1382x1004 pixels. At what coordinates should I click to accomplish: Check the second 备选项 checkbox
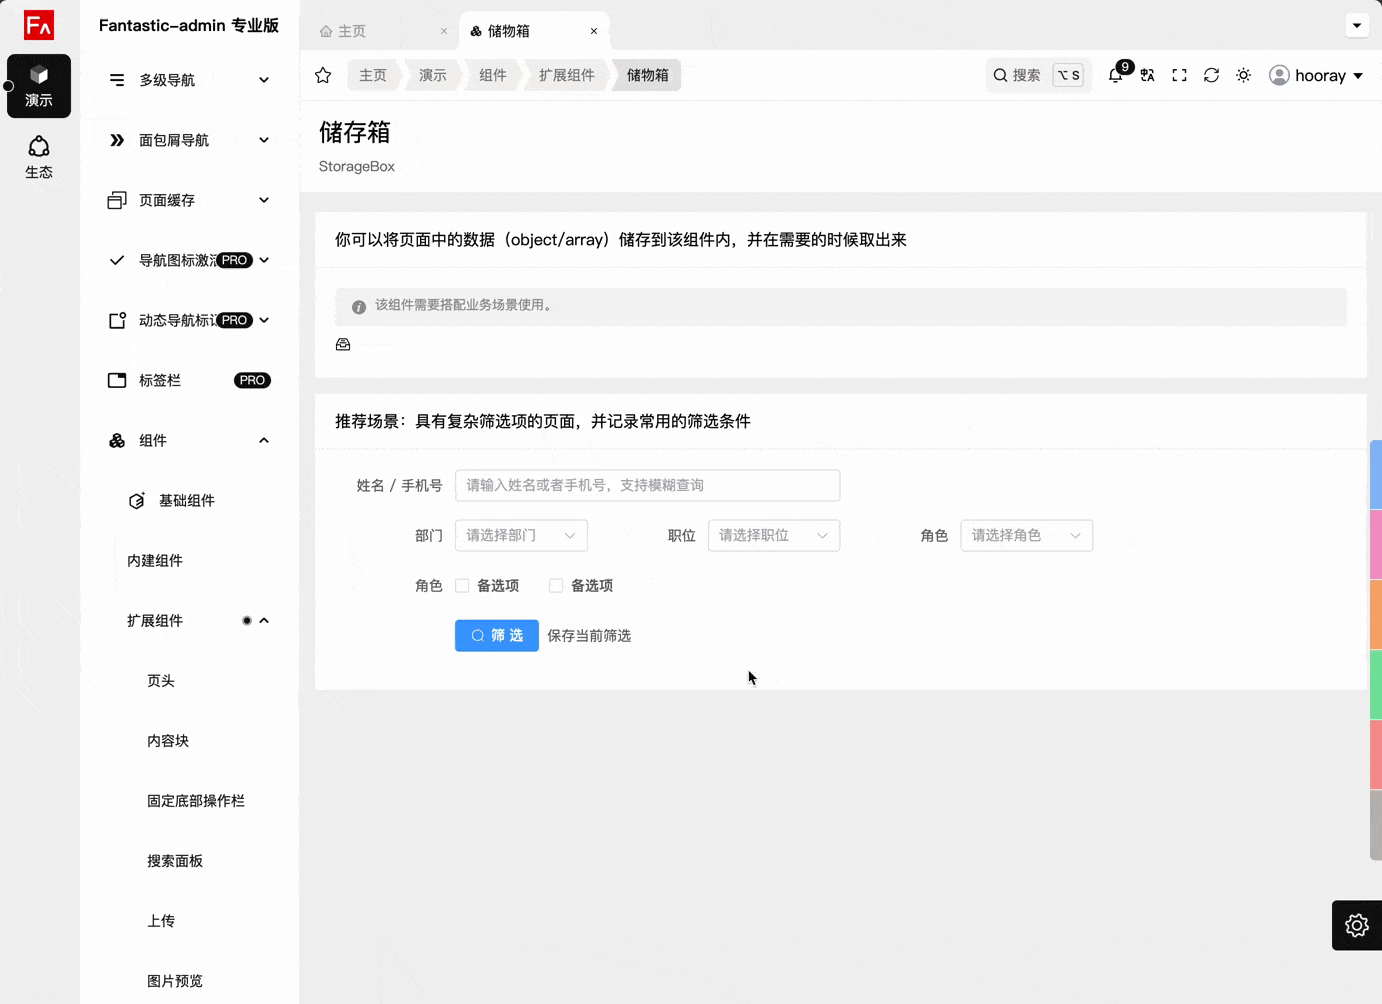(x=556, y=586)
